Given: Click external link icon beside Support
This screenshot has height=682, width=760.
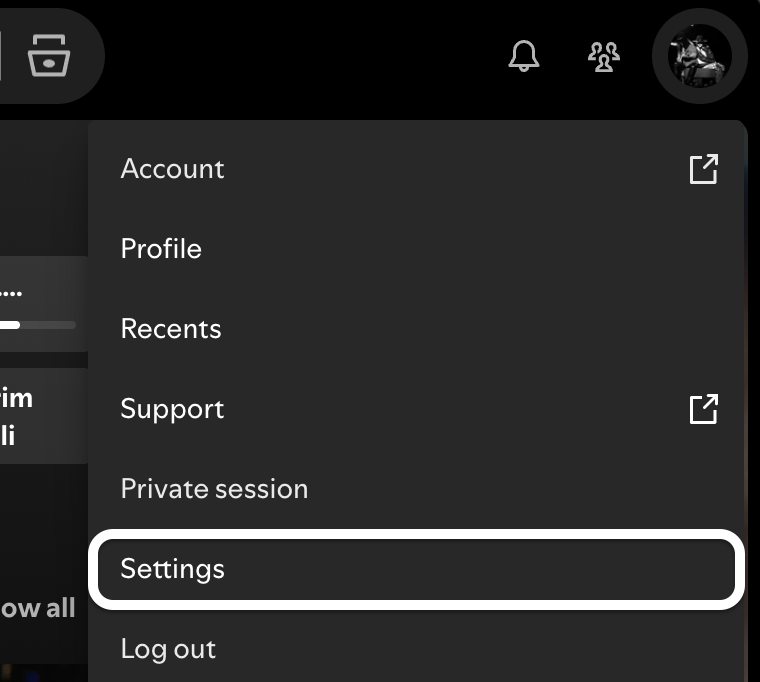Looking at the screenshot, I should click(x=704, y=409).
